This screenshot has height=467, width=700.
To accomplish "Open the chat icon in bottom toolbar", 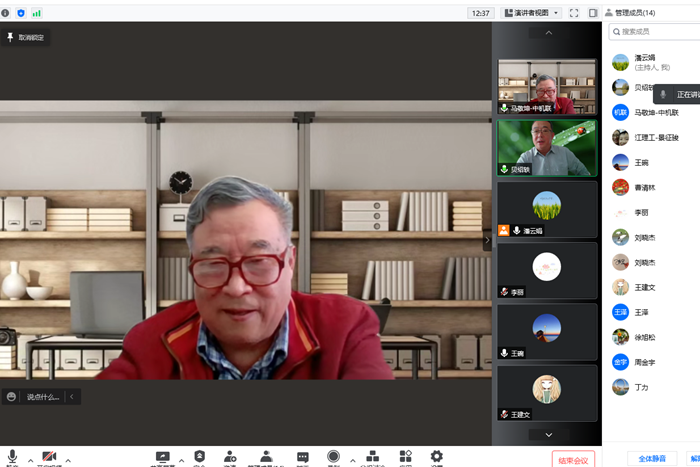I will [302, 457].
